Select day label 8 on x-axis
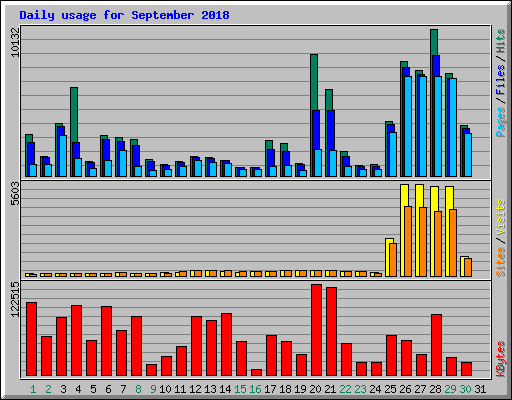The image size is (512, 400). [138, 389]
